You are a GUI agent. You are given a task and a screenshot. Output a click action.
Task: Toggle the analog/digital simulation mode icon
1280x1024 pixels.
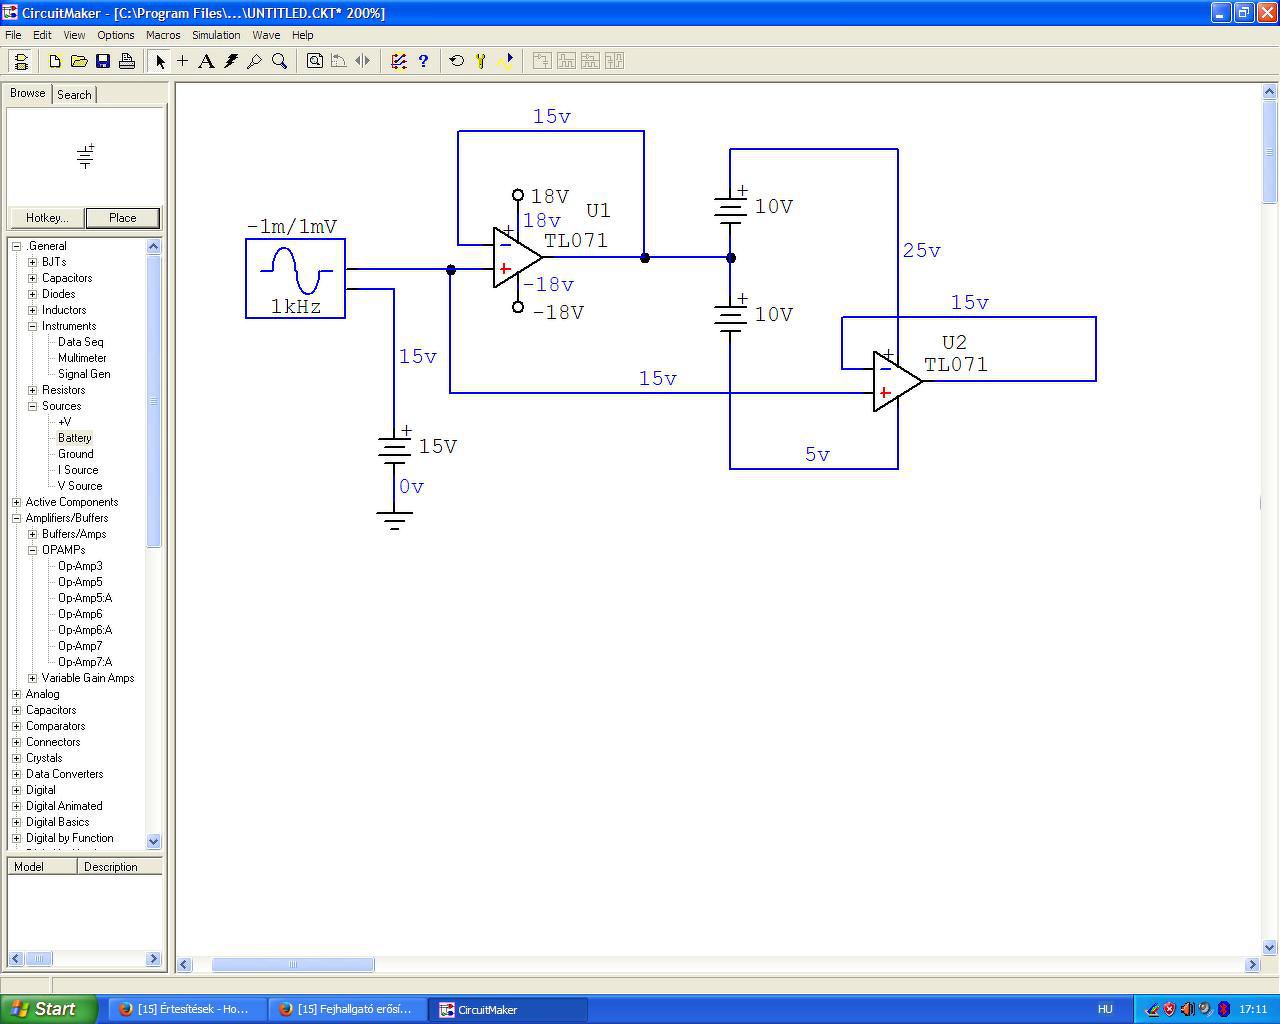coord(399,61)
